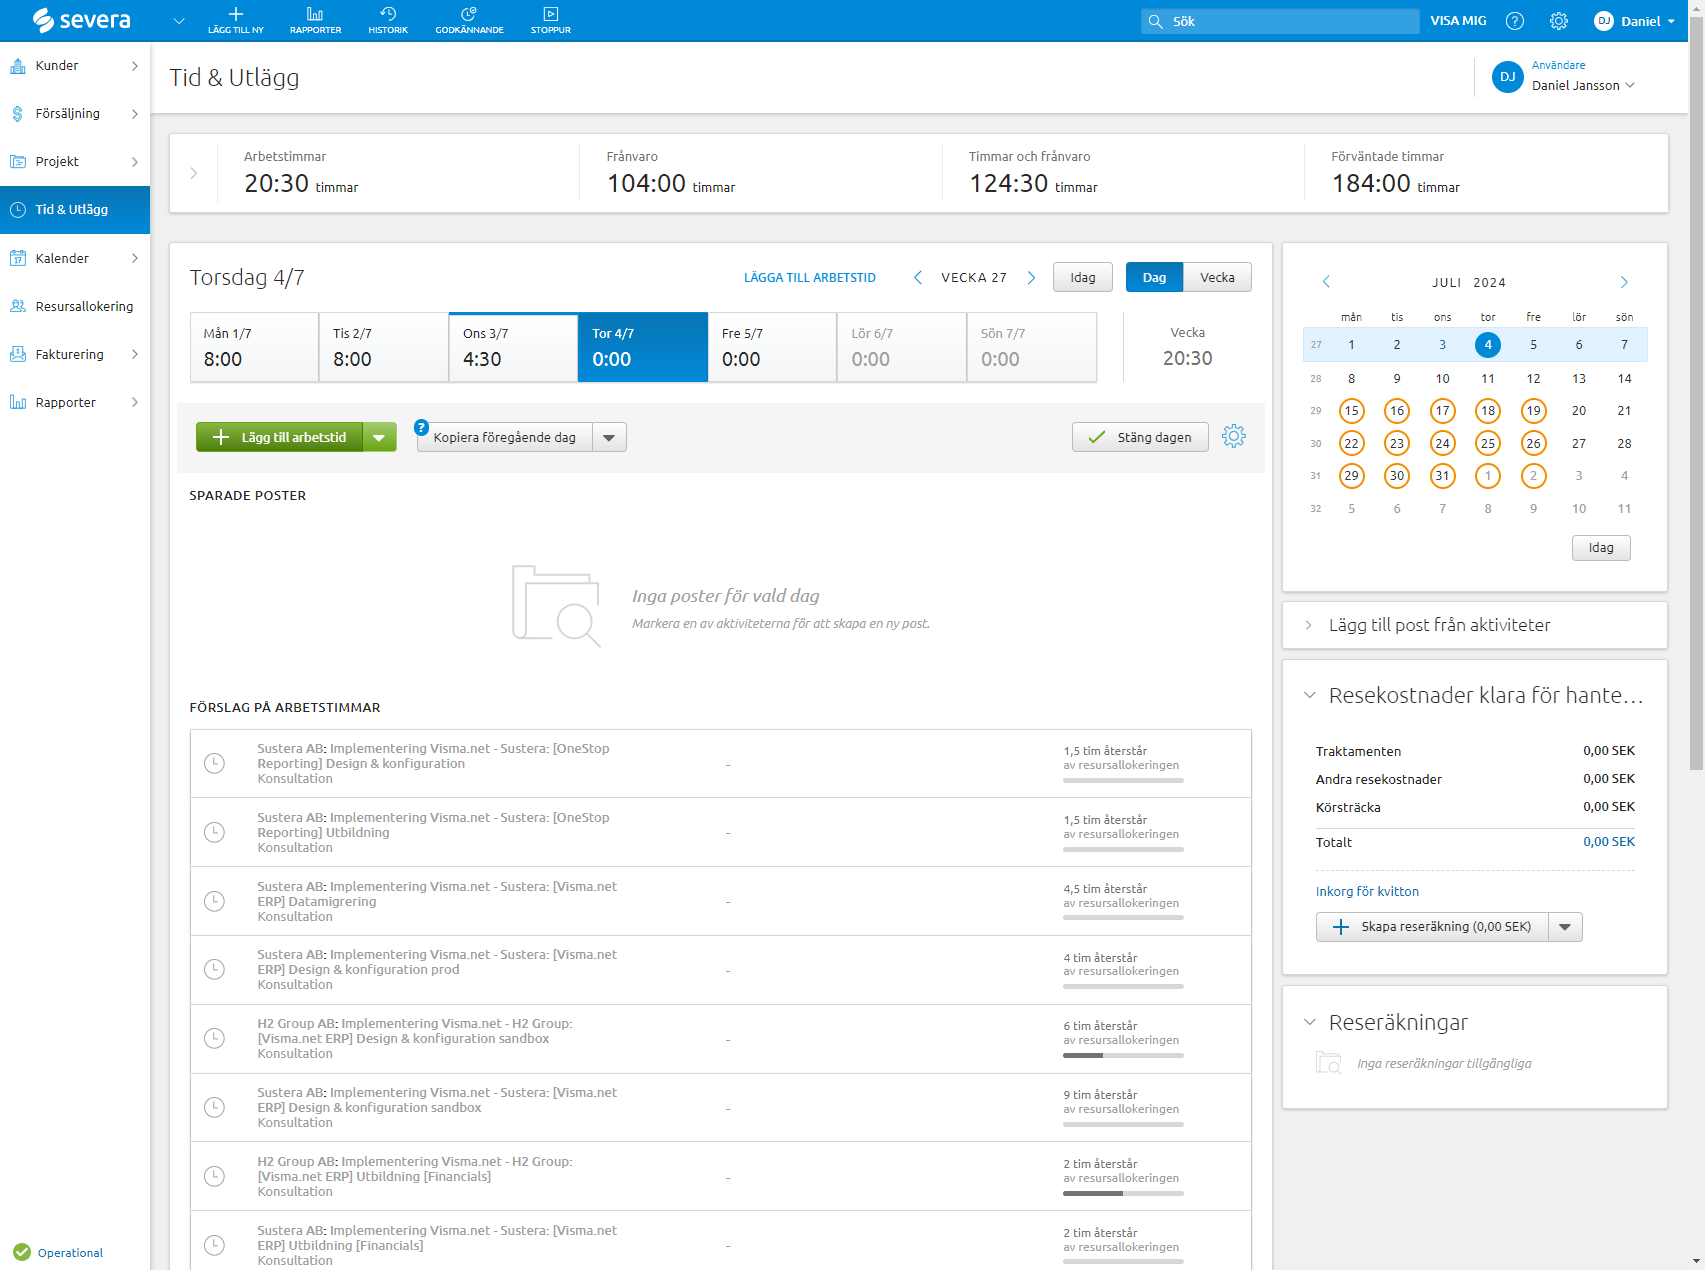
Task: Click the gear icon beside Stäng dagen
Action: click(x=1234, y=436)
